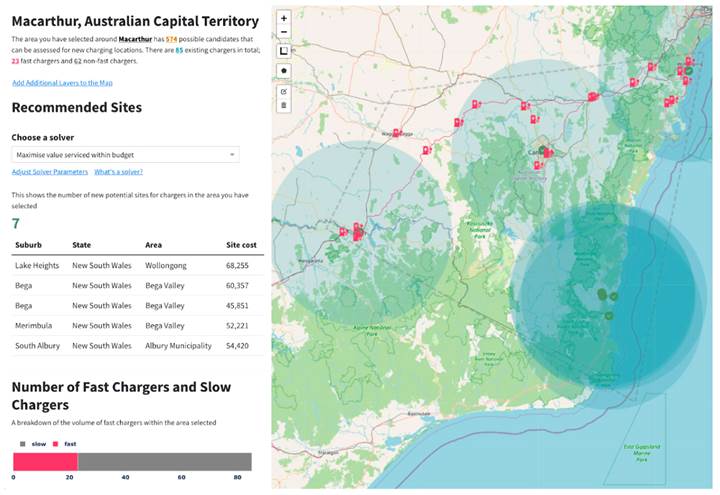Click the grey slow chargers bar segment
Viewport: 720px width, 495px height.
click(x=164, y=461)
